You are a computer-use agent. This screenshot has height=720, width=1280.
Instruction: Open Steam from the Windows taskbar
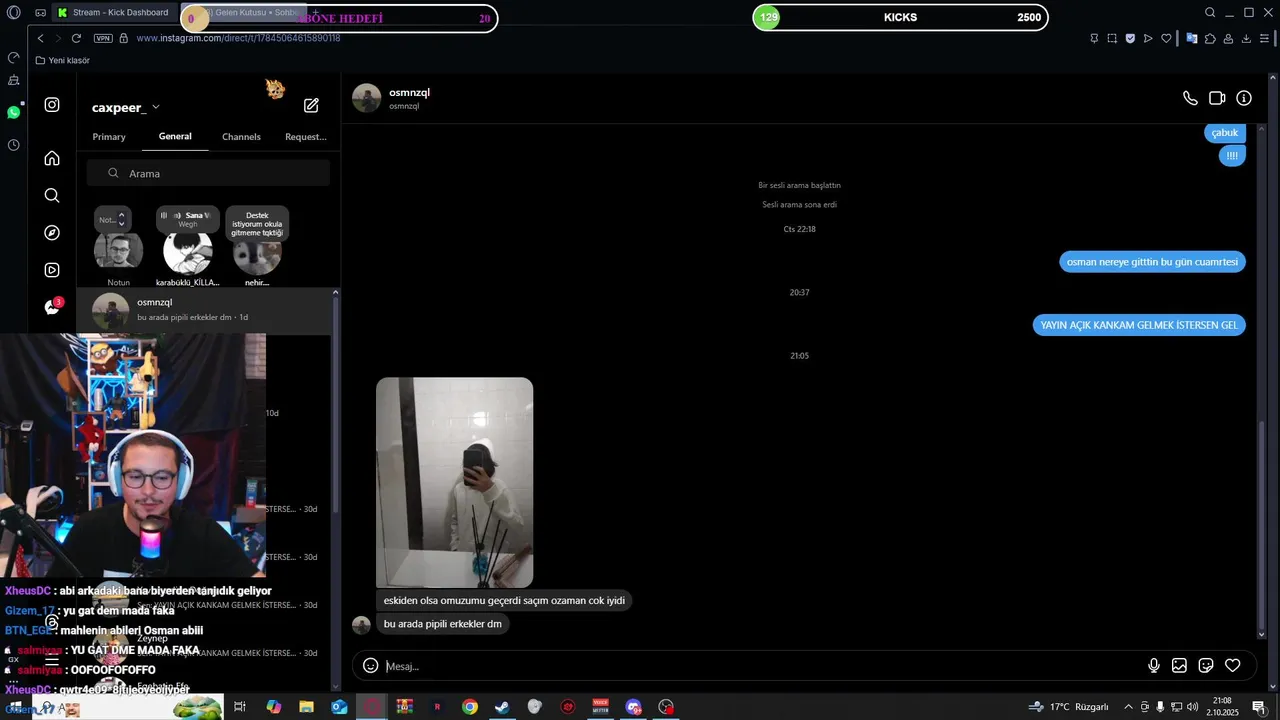(x=502, y=707)
